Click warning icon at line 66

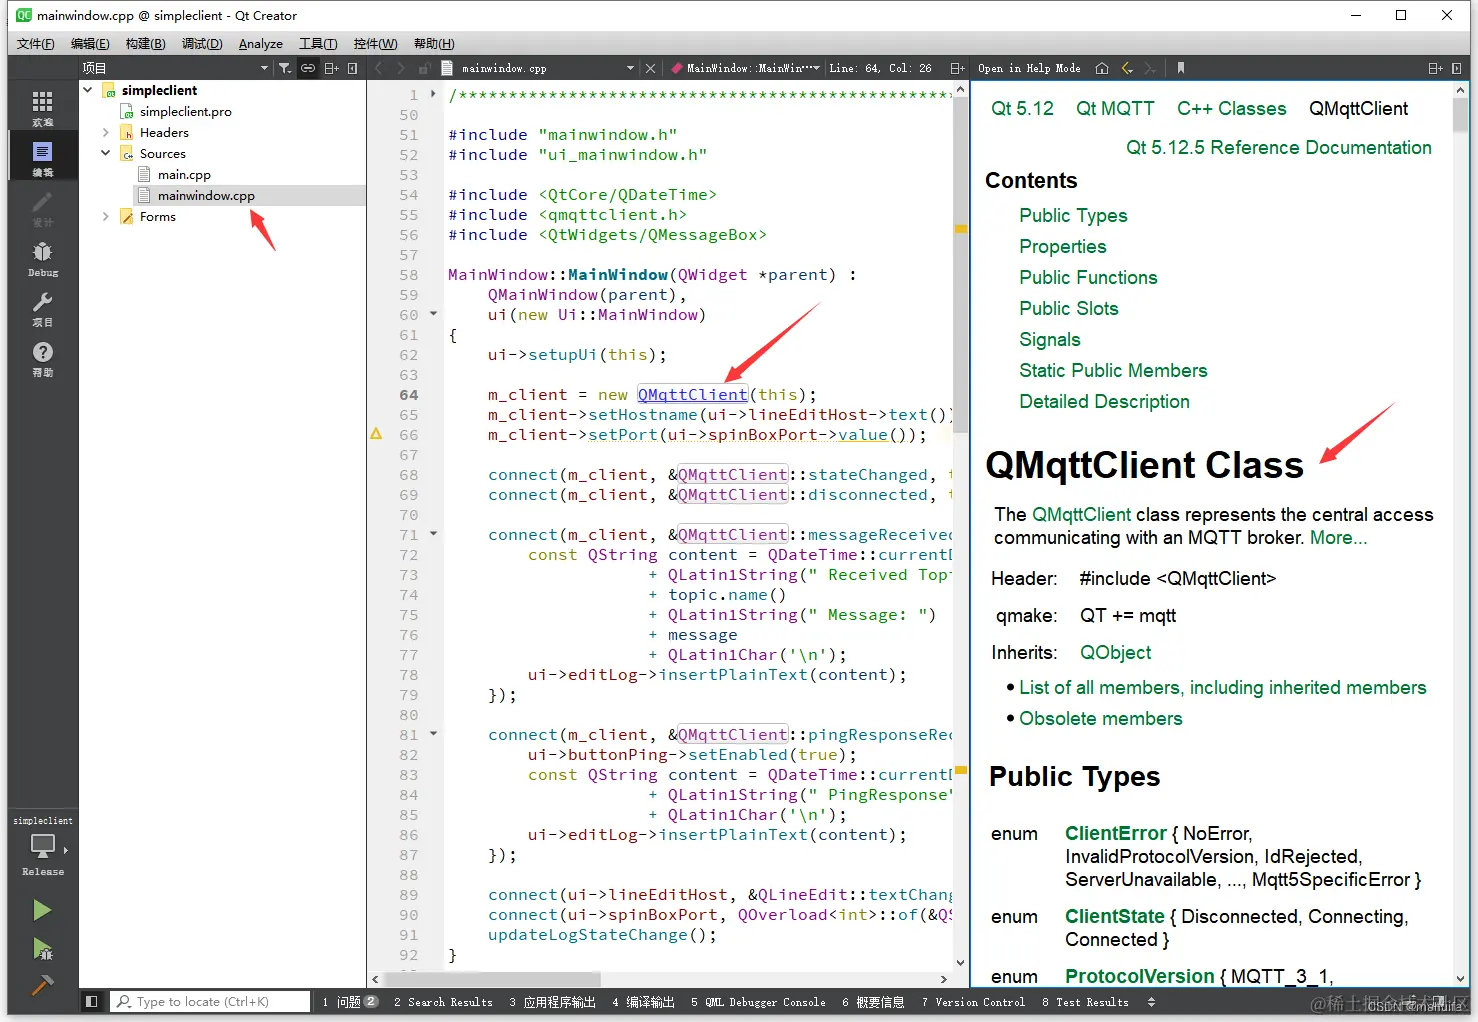pos(377,434)
